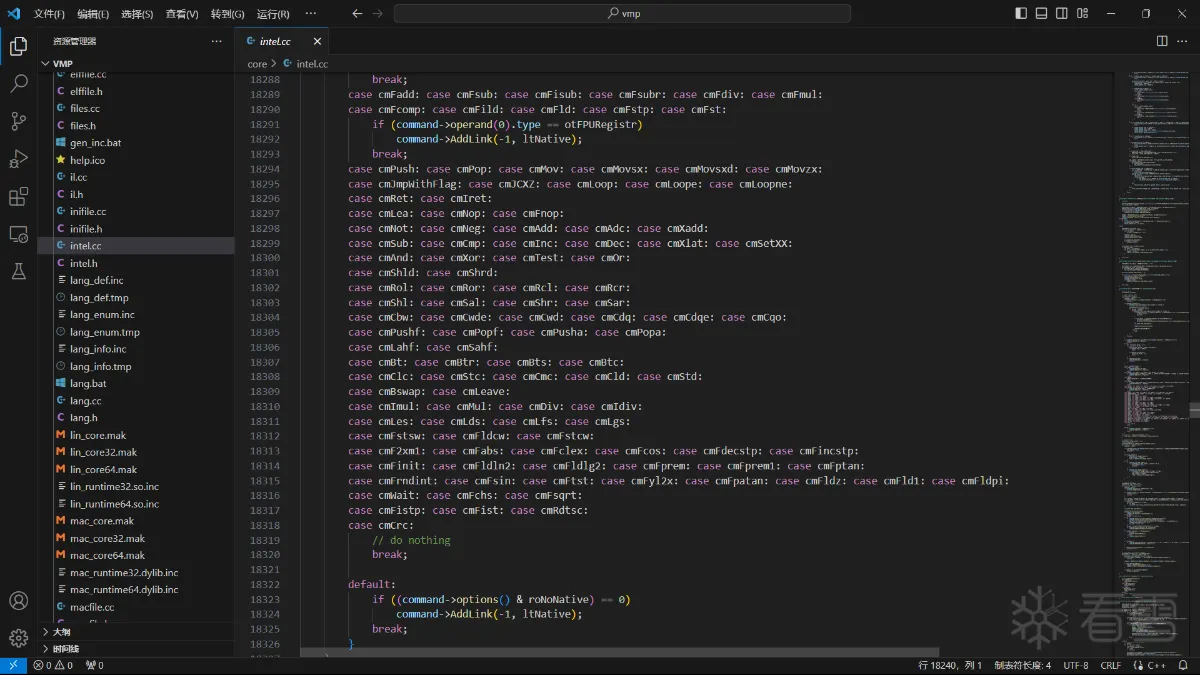
Task: Open files.cc in the explorer
Action: pos(136,108)
